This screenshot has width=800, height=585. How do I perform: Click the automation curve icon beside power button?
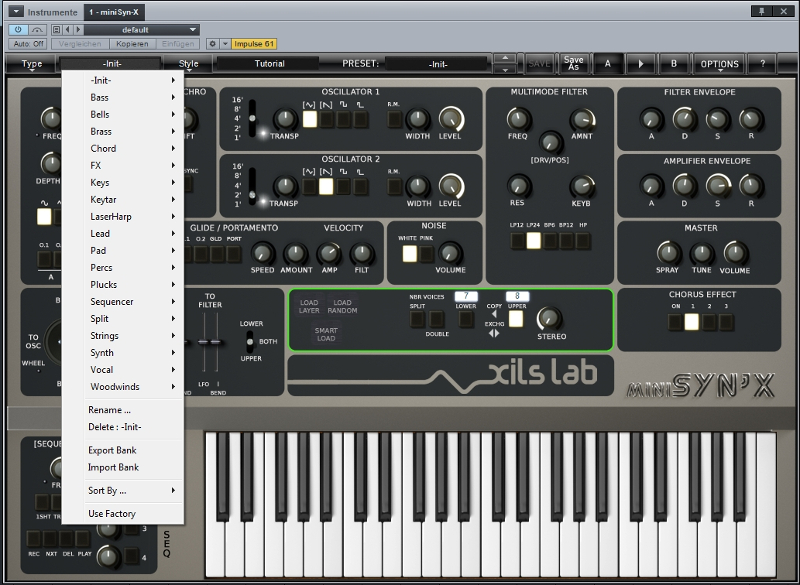(37, 30)
